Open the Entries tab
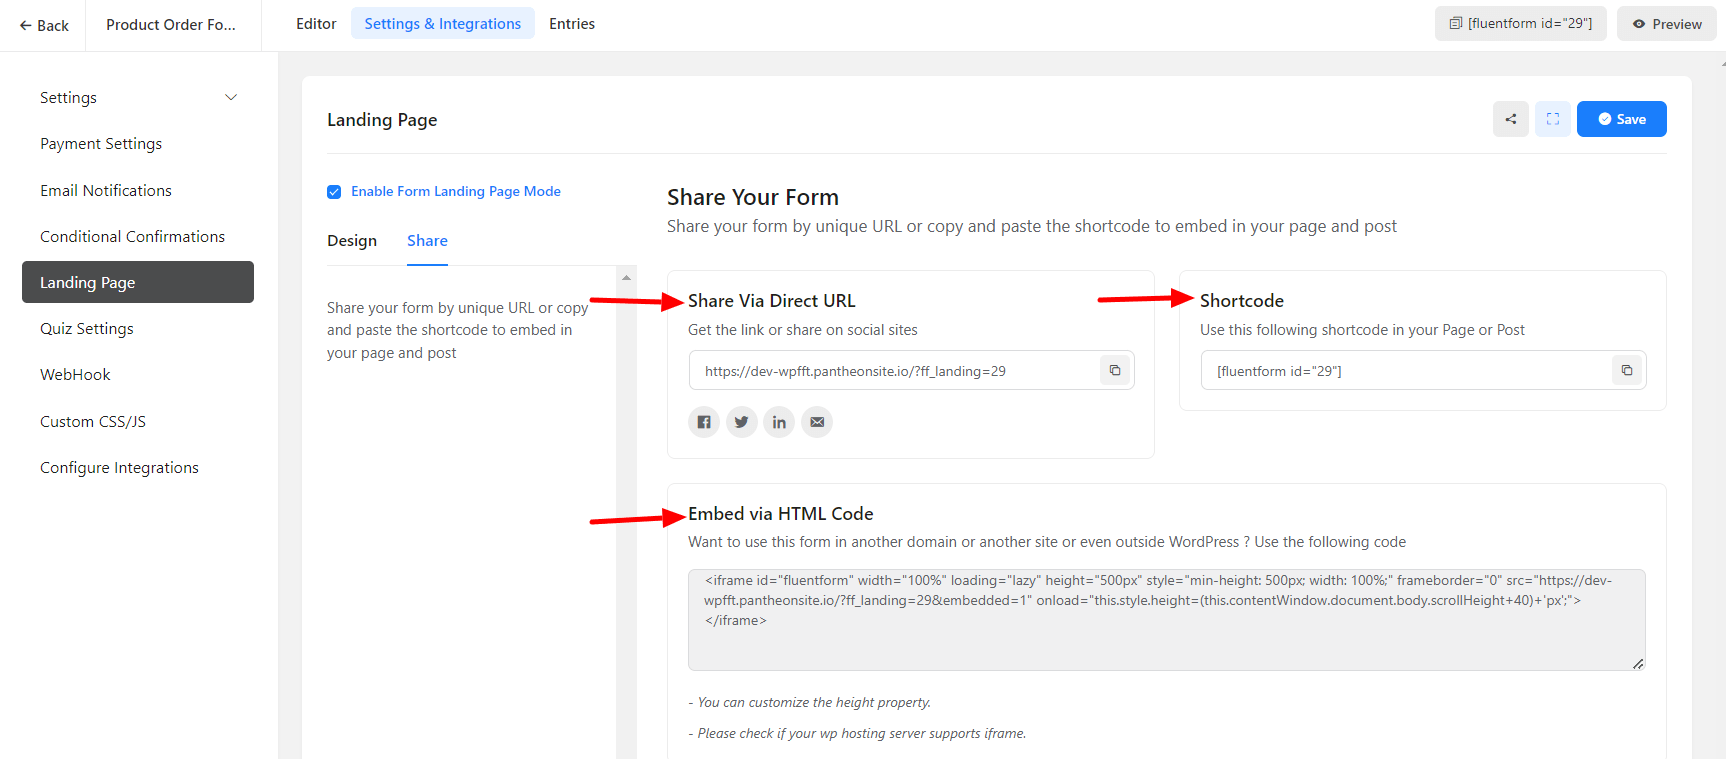 [x=572, y=24]
